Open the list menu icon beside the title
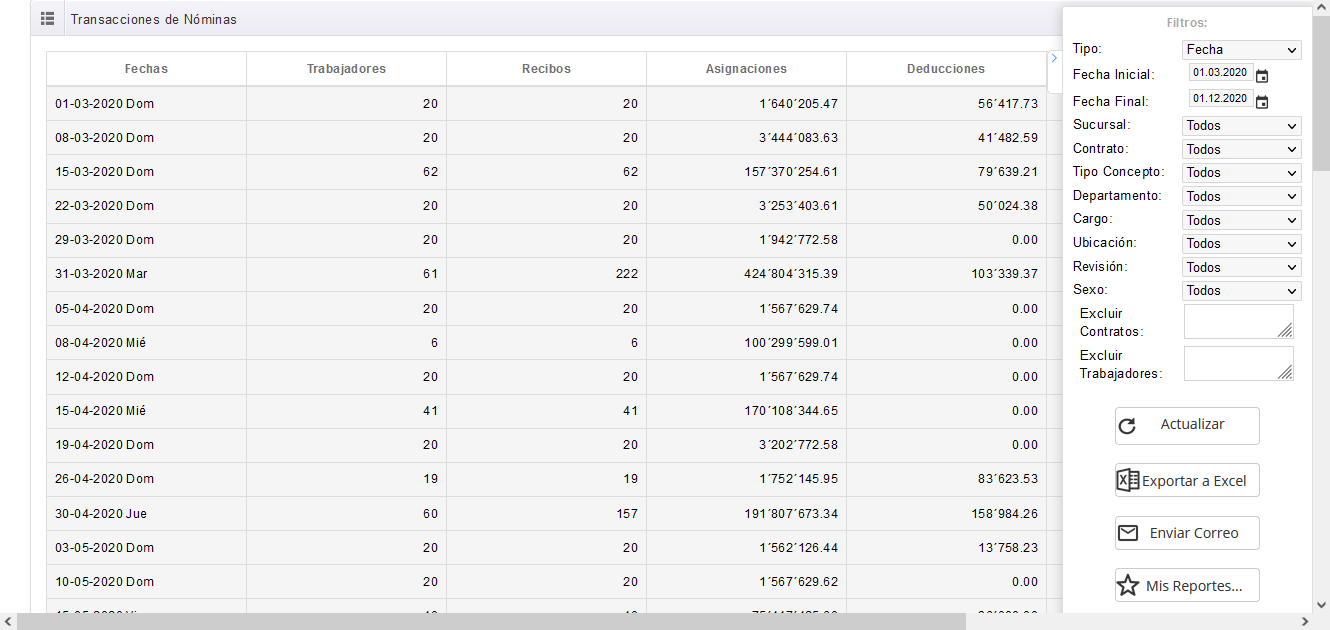The height and width of the screenshot is (630, 1330). (x=47, y=19)
